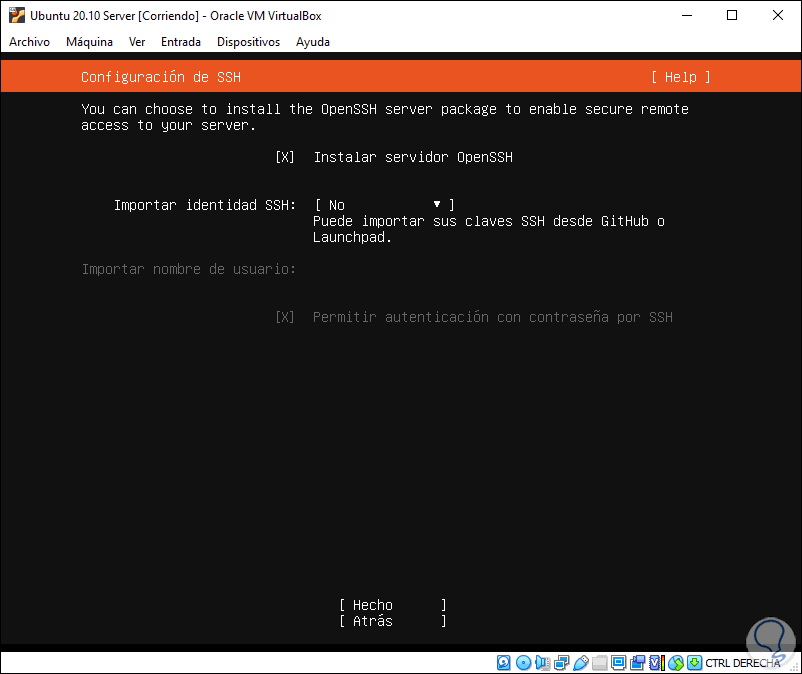Click the VirtualBox icon in the title bar
This screenshot has height=674, width=802.
pos(16,15)
